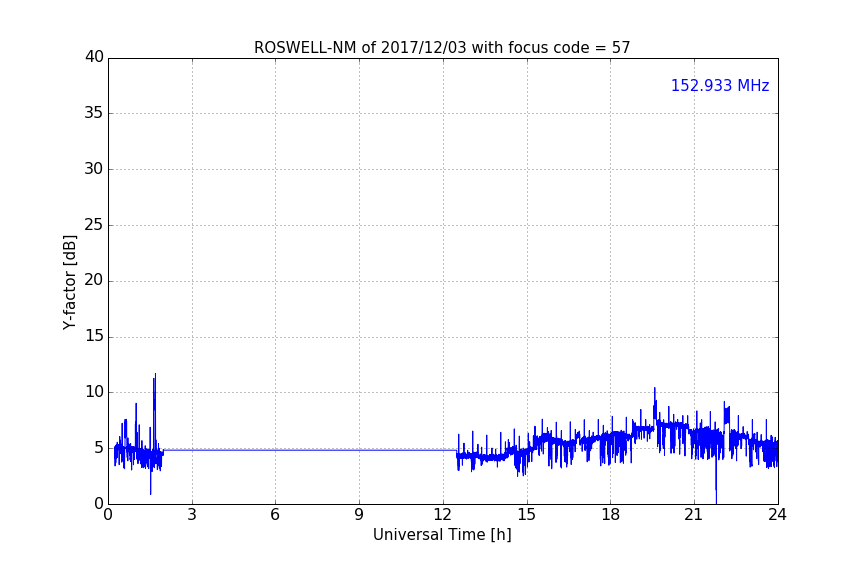
Task: Click the 'Y-factor [dB]' axis label
Action: tap(69, 282)
